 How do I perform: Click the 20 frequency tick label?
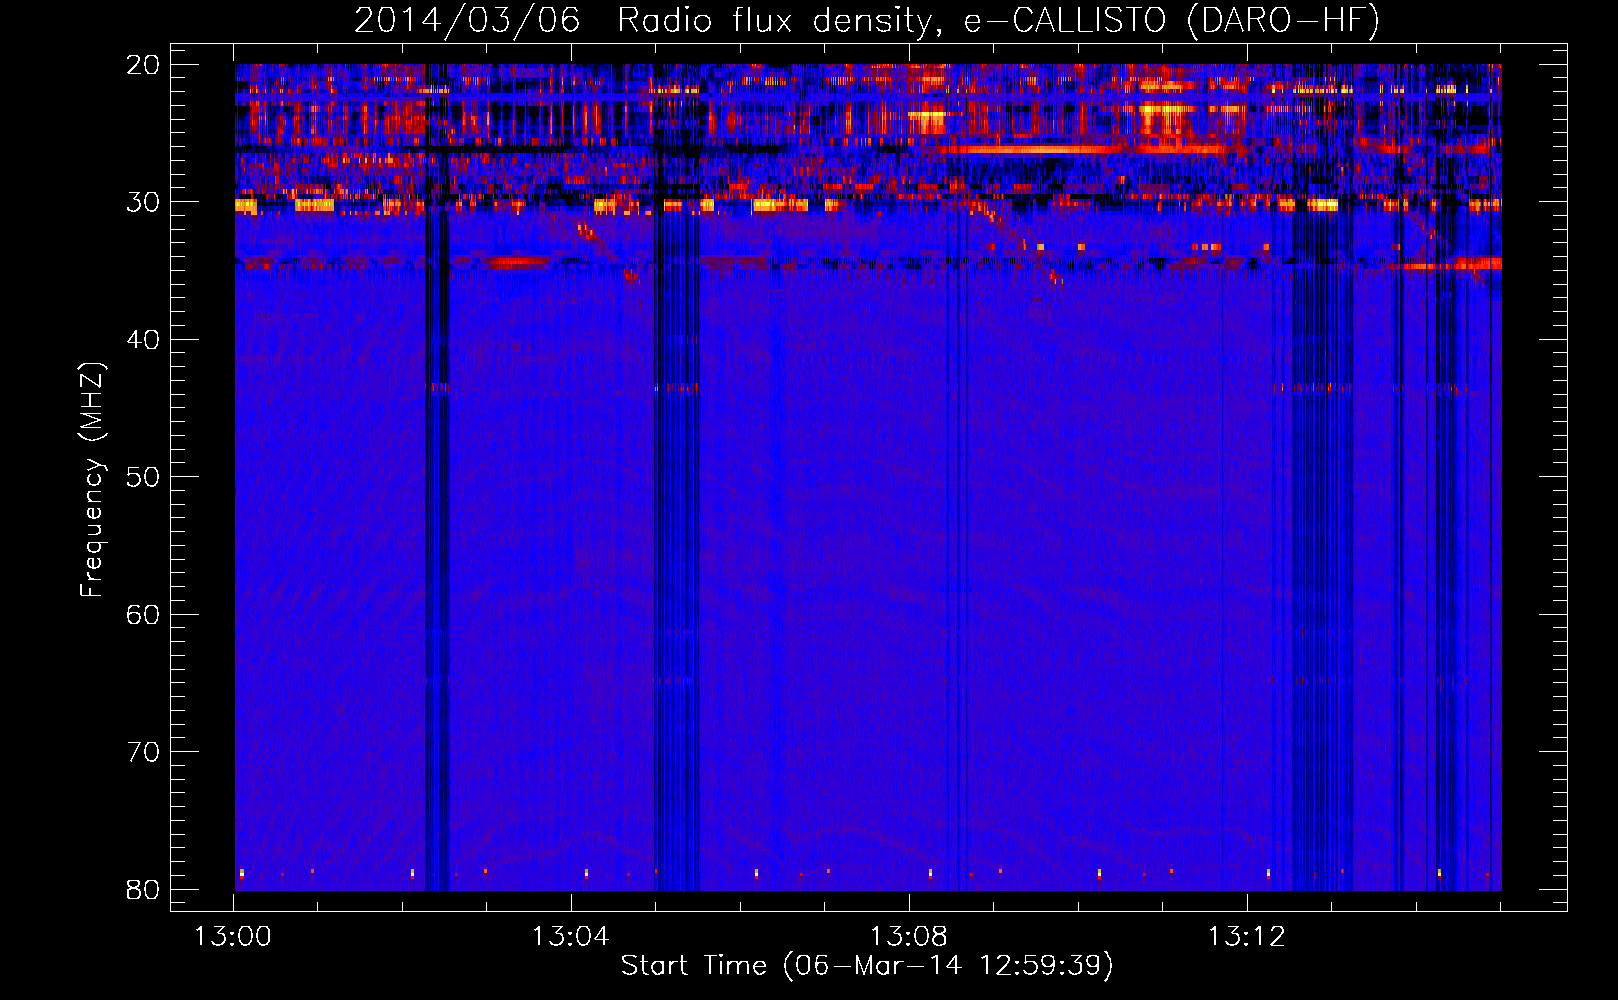[144, 65]
